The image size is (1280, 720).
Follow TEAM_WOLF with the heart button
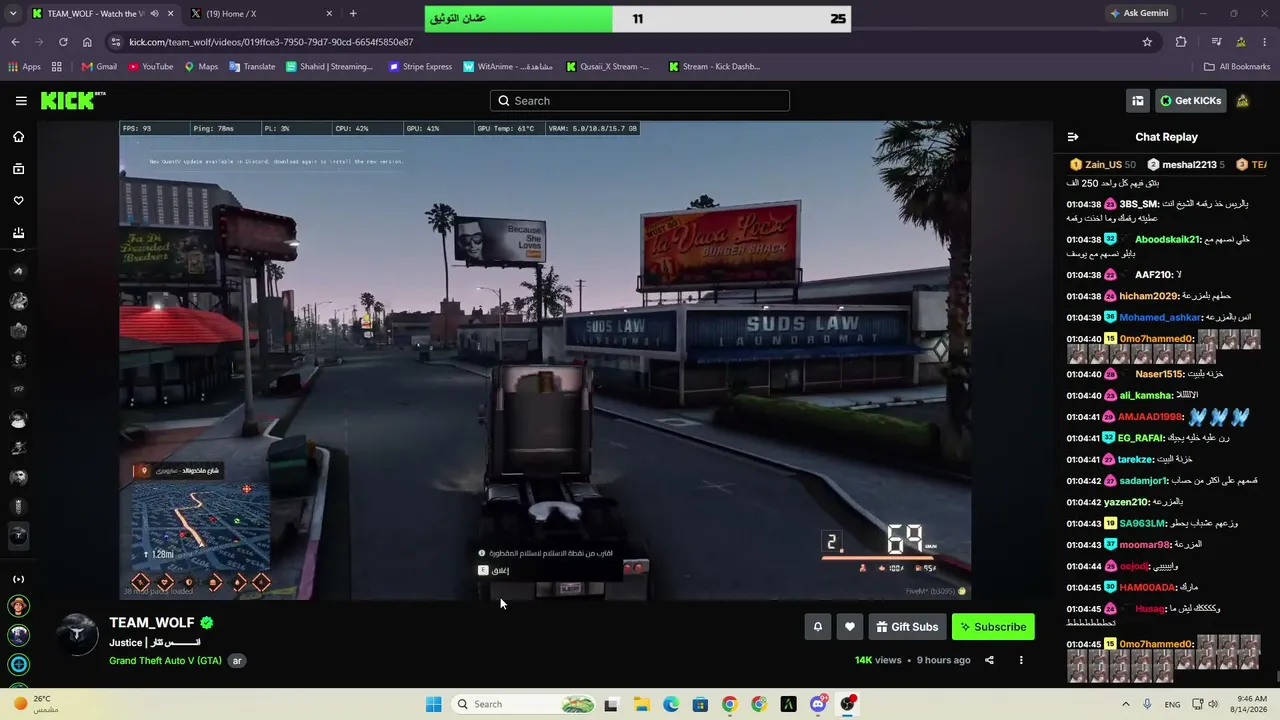click(850, 627)
